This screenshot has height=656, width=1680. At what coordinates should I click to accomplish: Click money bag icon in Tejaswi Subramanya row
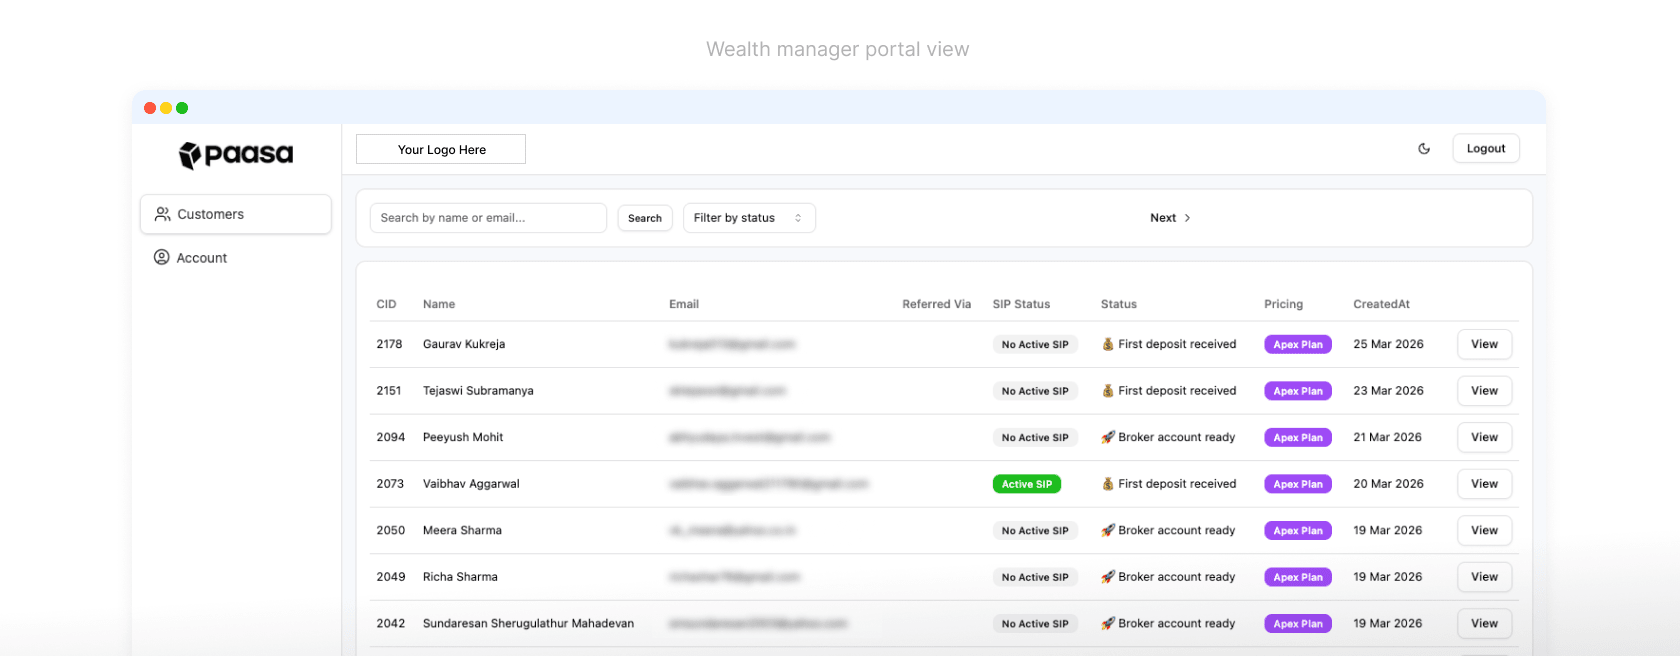[1108, 391]
